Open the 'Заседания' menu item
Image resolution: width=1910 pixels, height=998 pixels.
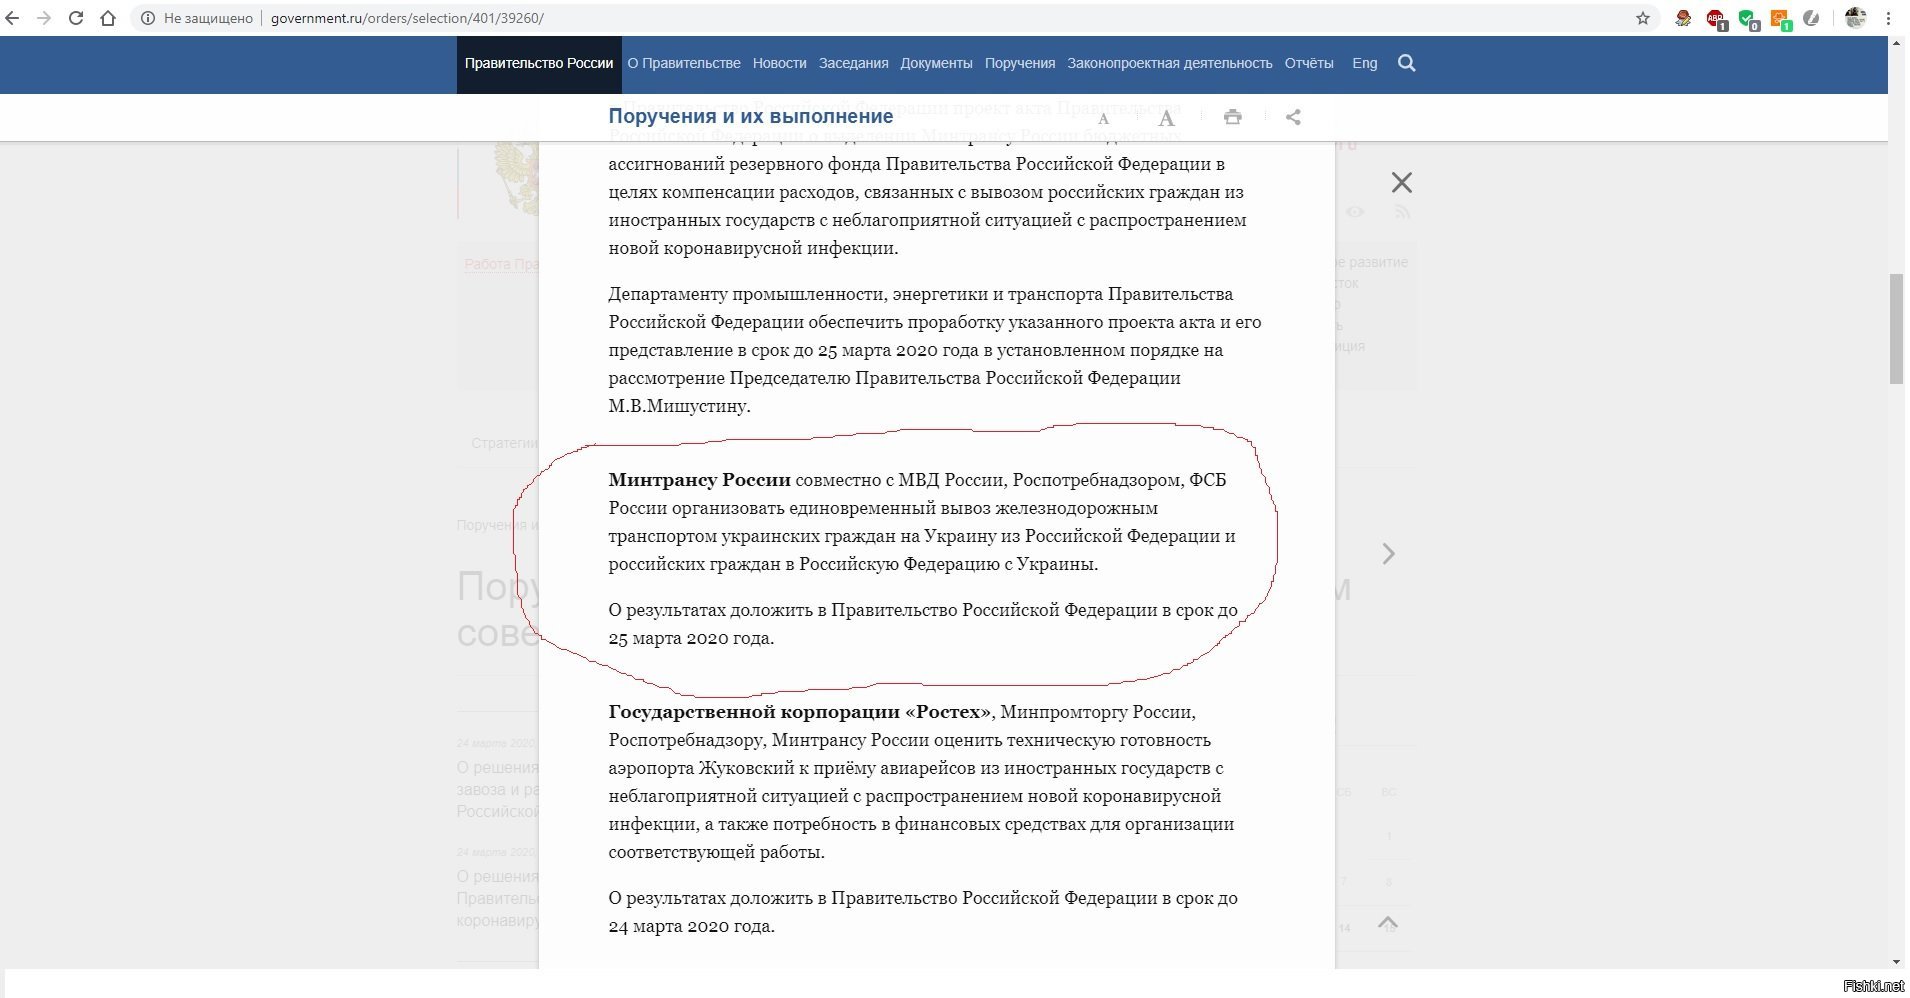pyautogui.click(x=853, y=64)
